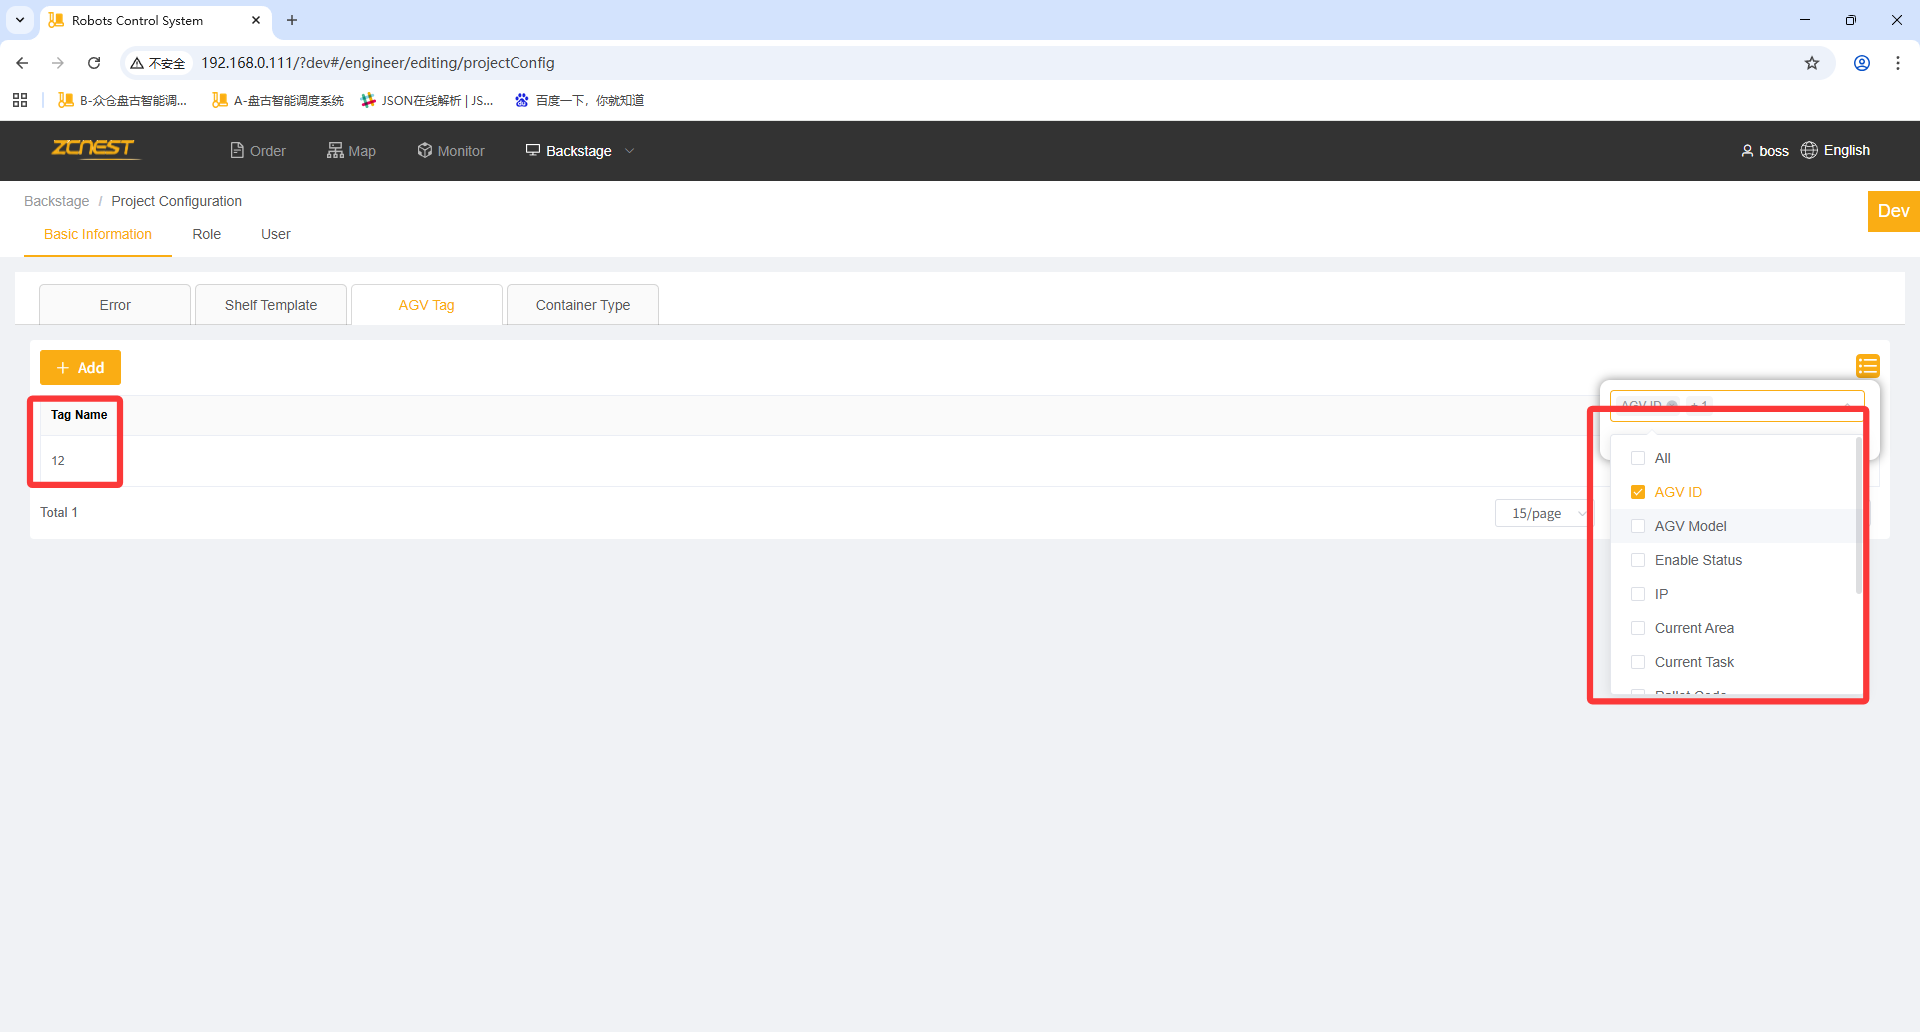Viewport: 1920px width, 1032px height.
Task: Go to Backstage breadcrumb link
Action: coord(56,201)
